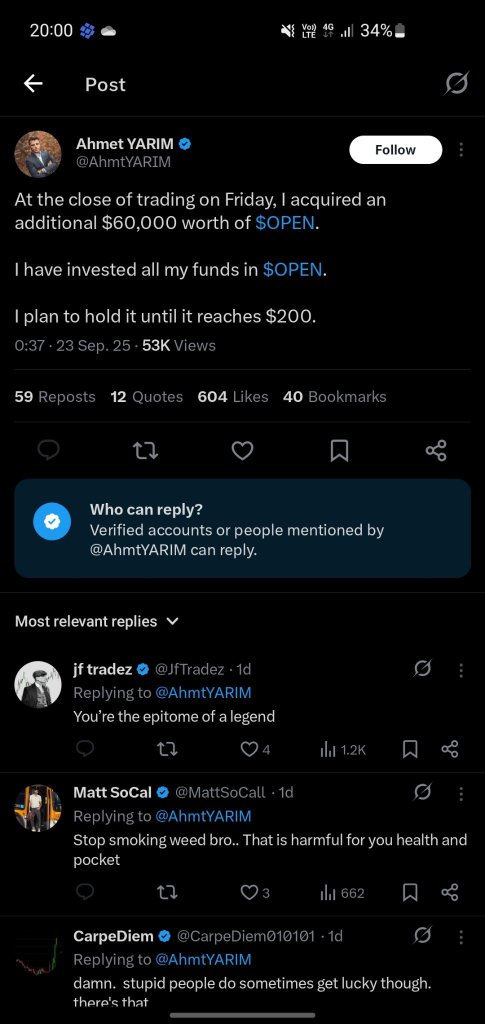Open Ahmet YARIM's profile picture
Screen dimensions: 485x1024
pos(38,154)
